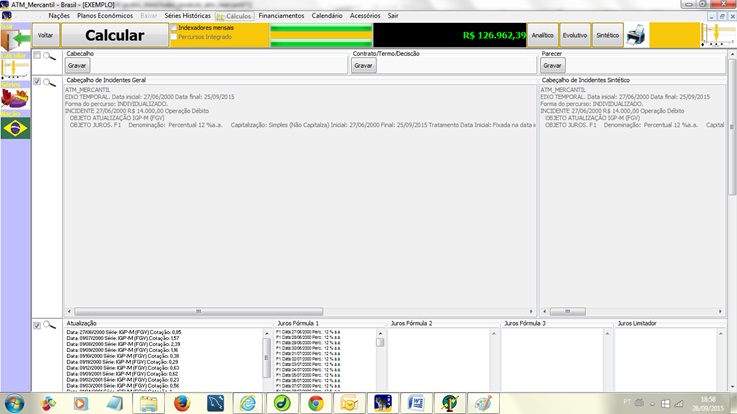Uncheck the Cabeçalho de Incidentes Geral checkbox
Screen dimensions: 737x414
[x=37, y=81]
